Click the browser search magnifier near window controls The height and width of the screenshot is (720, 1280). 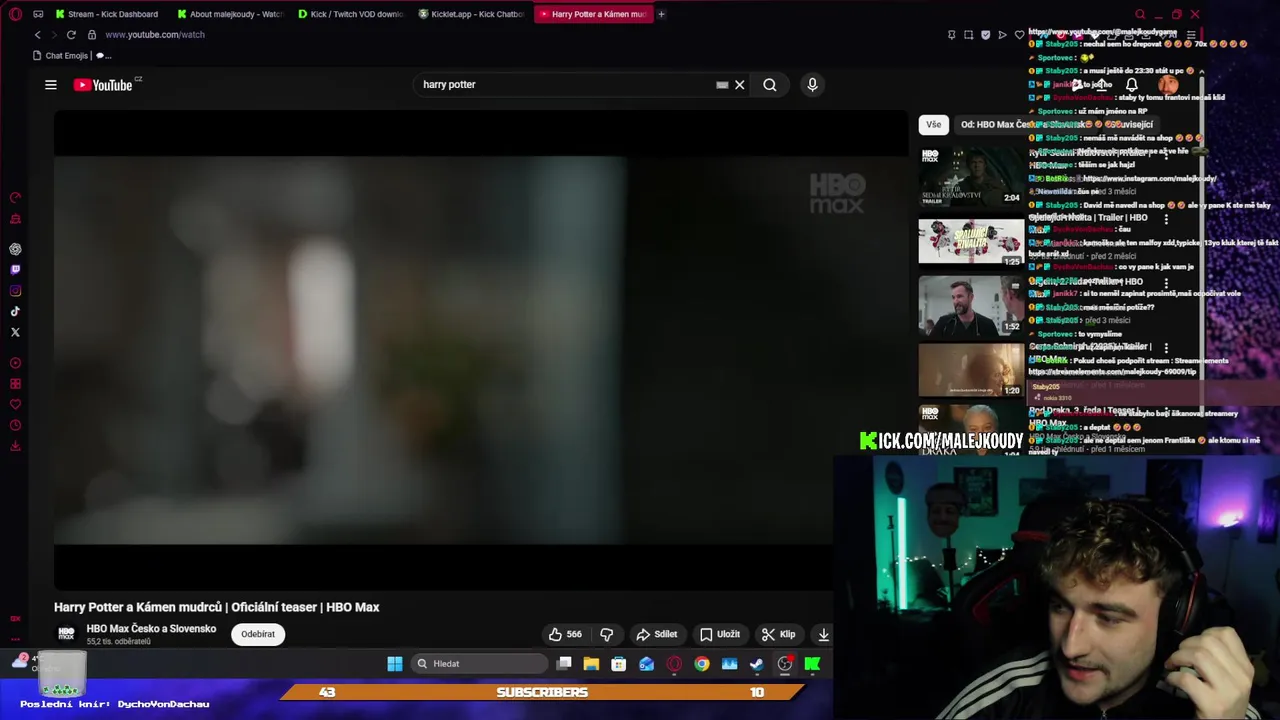point(1140,14)
